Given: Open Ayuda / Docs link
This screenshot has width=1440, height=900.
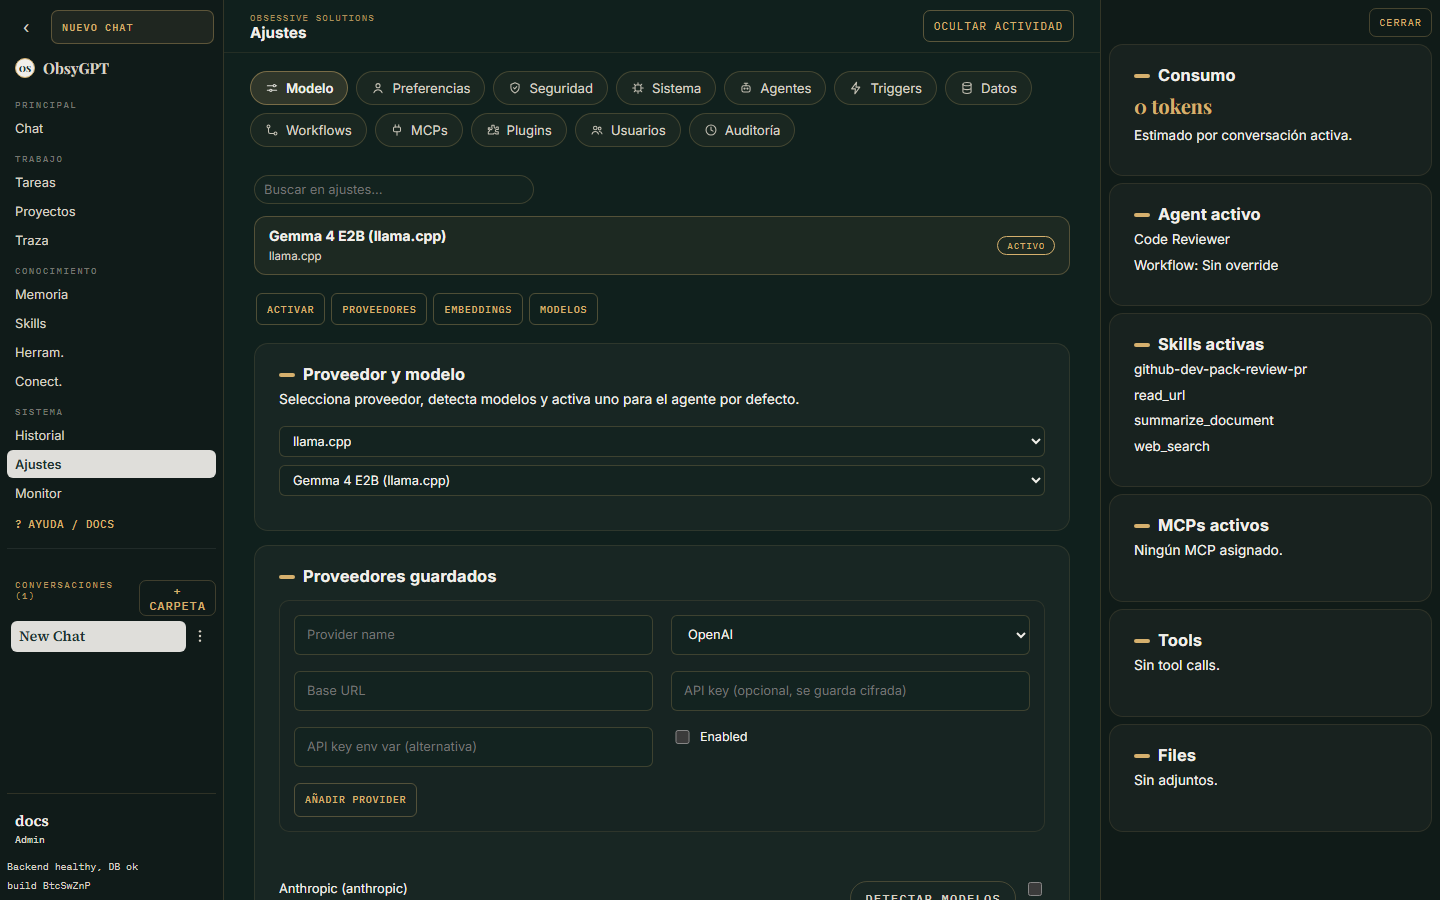Looking at the screenshot, I should (x=65, y=524).
